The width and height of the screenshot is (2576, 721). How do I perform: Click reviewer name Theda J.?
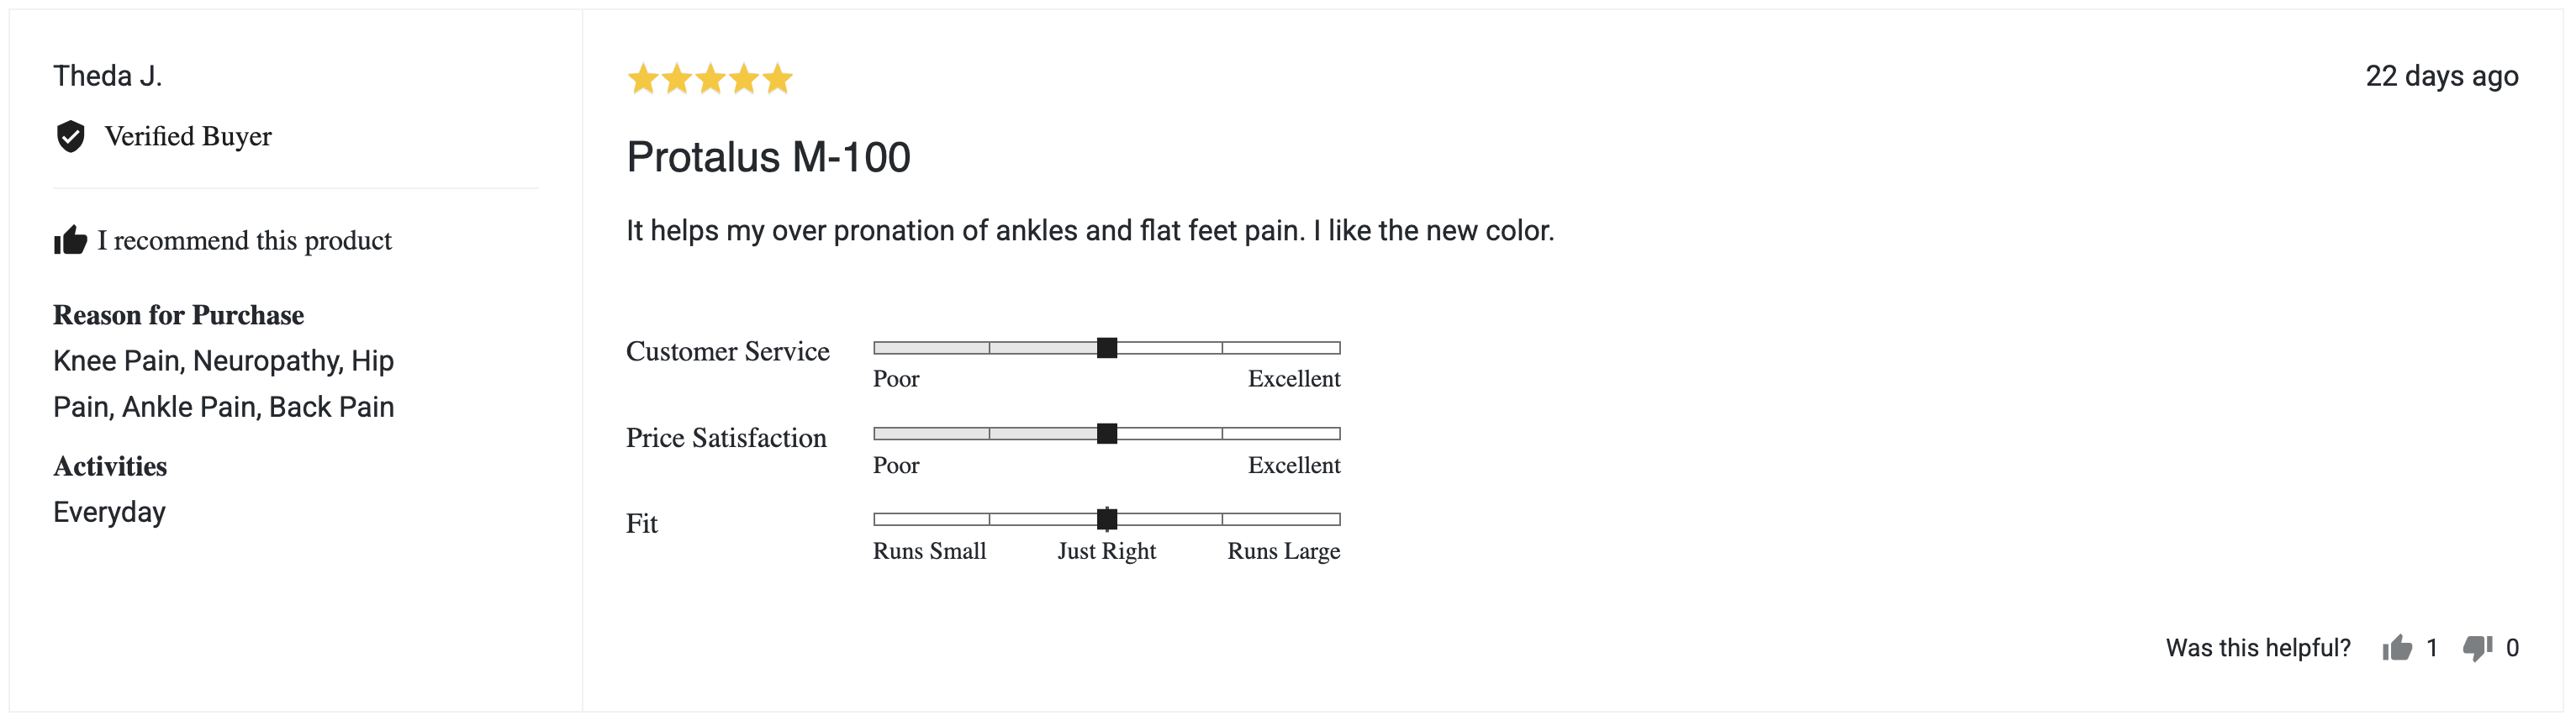[107, 76]
